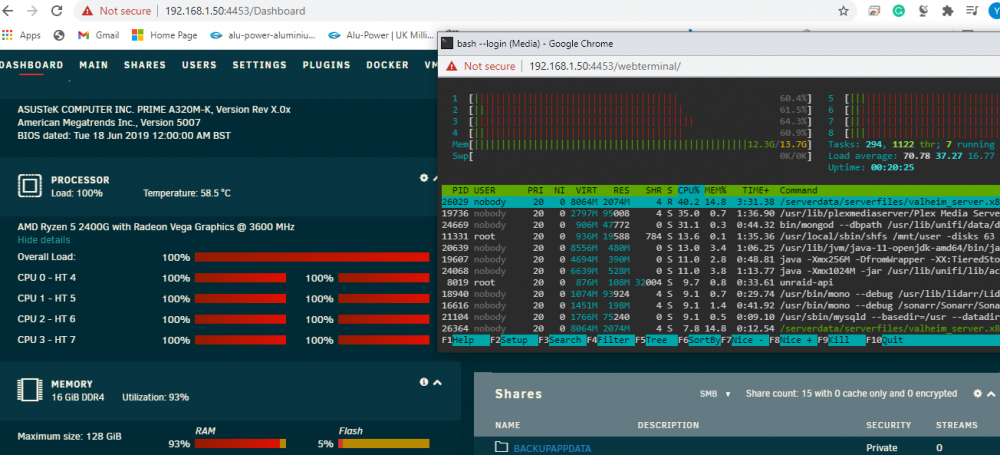Image resolution: width=1000 pixels, height=455 pixels.
Task: Open the Grammarly extension icon
Action: 899,11
